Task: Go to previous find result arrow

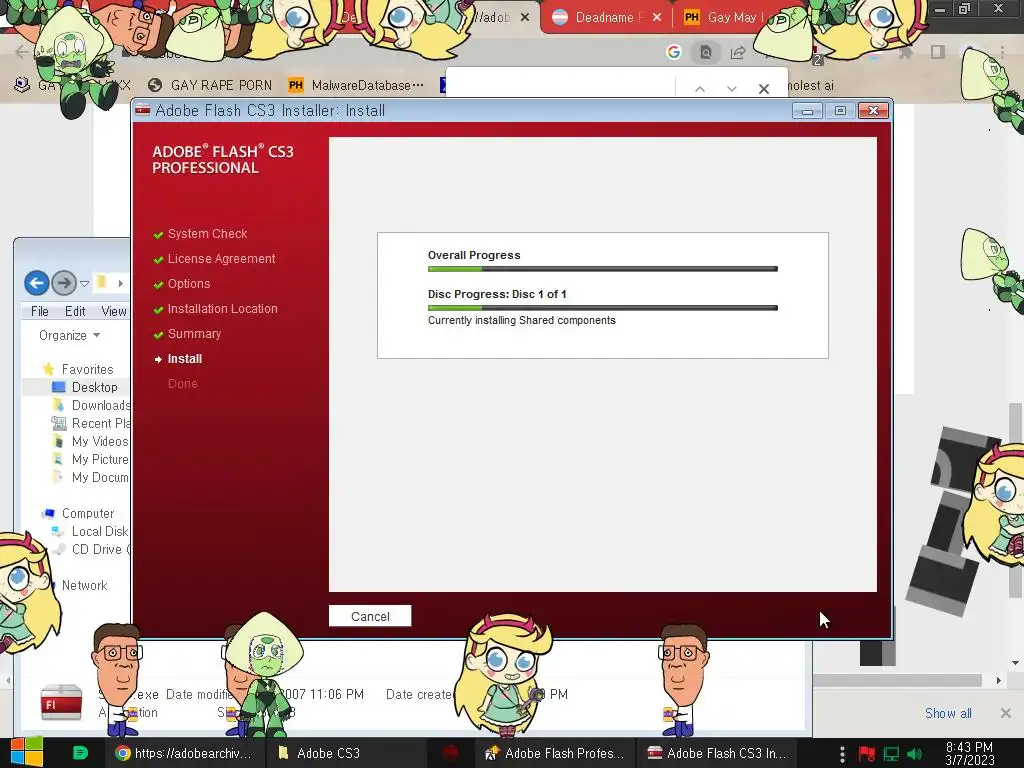Action: tap(699, 89)
